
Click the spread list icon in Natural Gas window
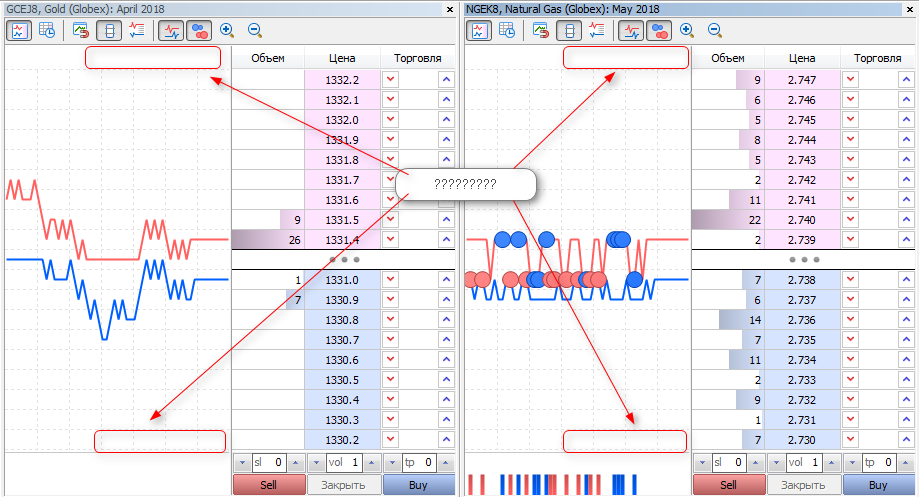pyautogui.click(x=597, y=30)
